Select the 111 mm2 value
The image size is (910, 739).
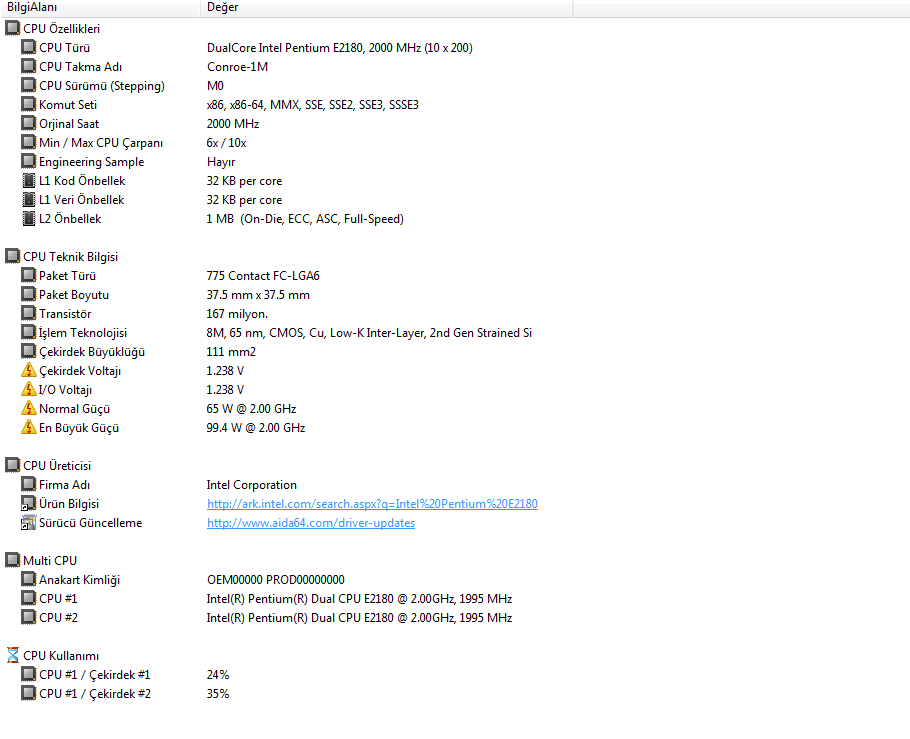click(x=231, y=352)
